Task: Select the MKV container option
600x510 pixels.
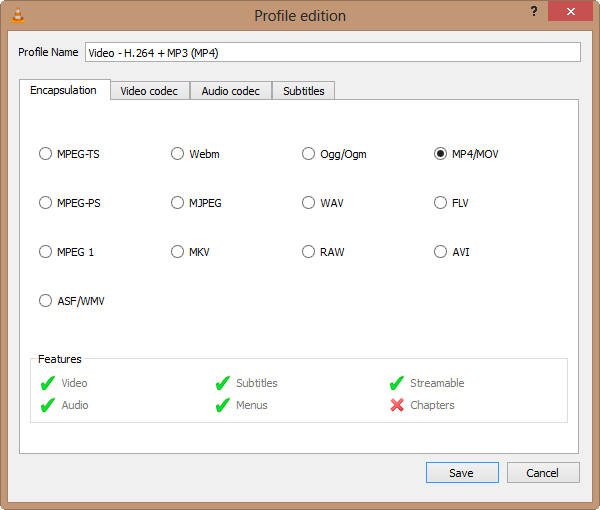Action: (x=177, y=252)
